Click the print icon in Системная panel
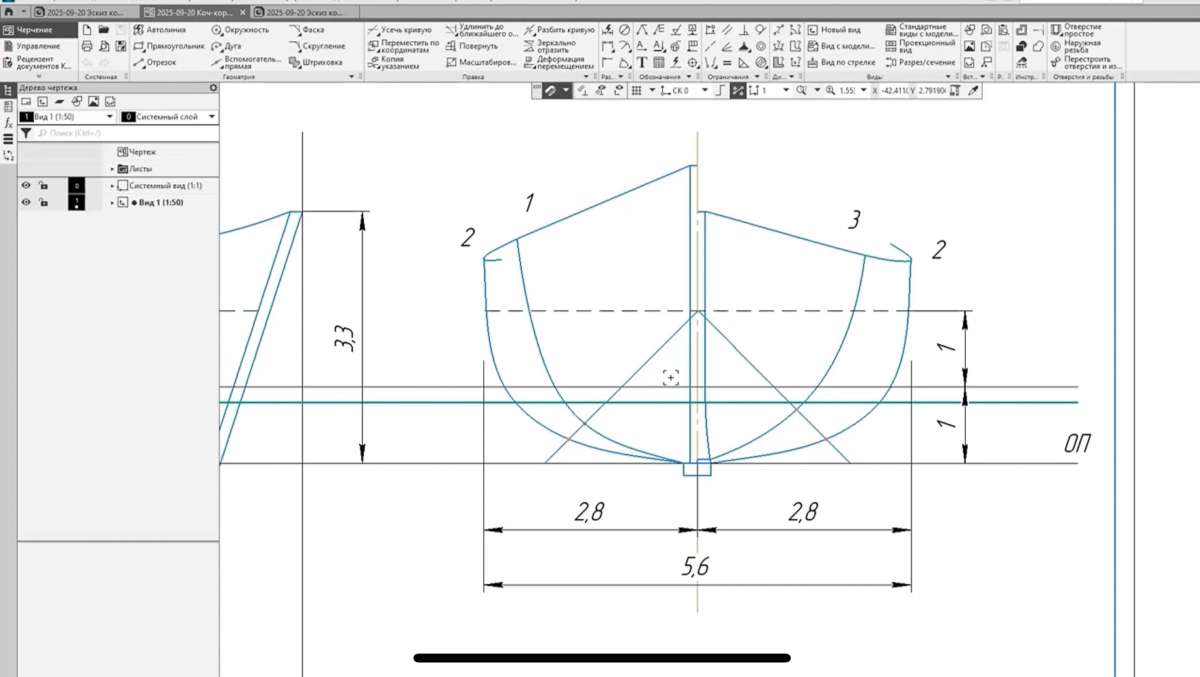Viewport: 1200px width, 677px height. click(87, 46)
